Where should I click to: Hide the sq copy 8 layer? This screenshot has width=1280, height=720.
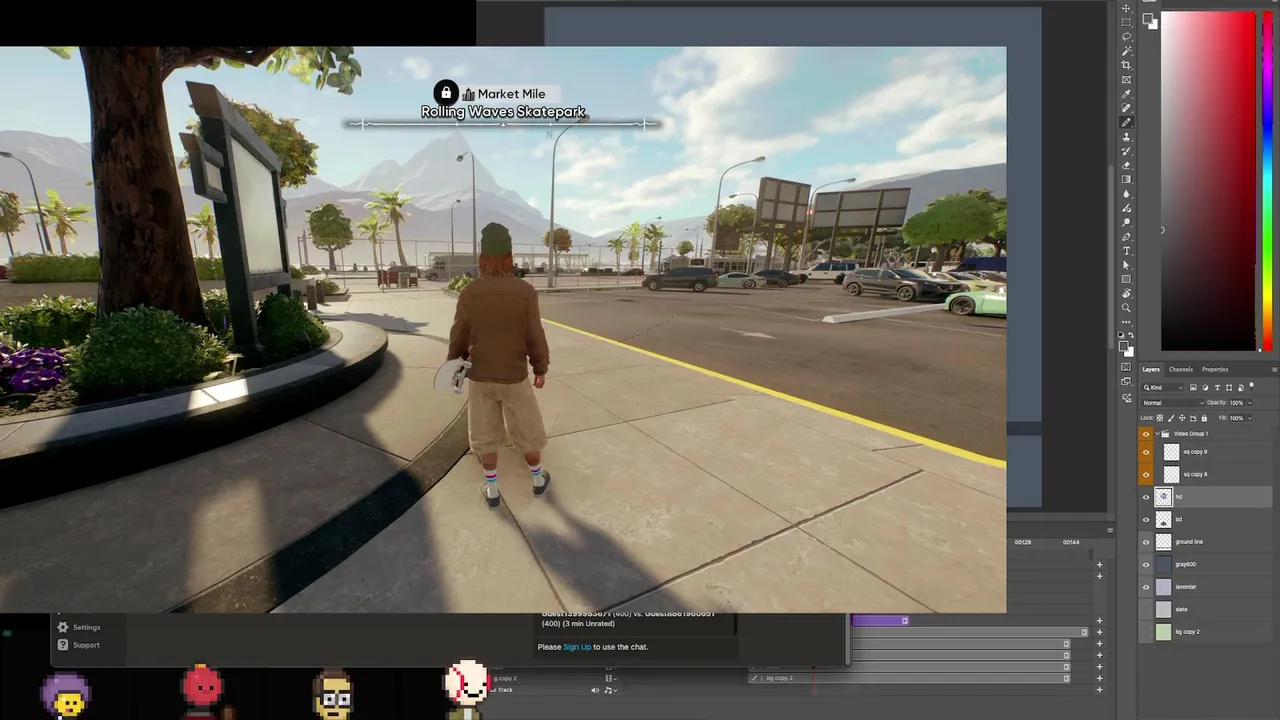[x=1146, y=474]
